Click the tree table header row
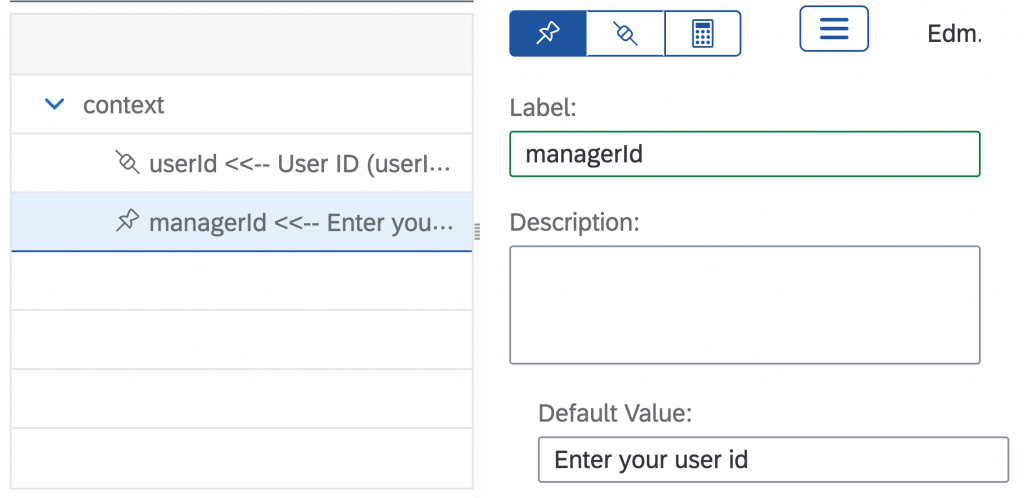The width and height of the screenshot is (1024, 498). tap(242, 44)
